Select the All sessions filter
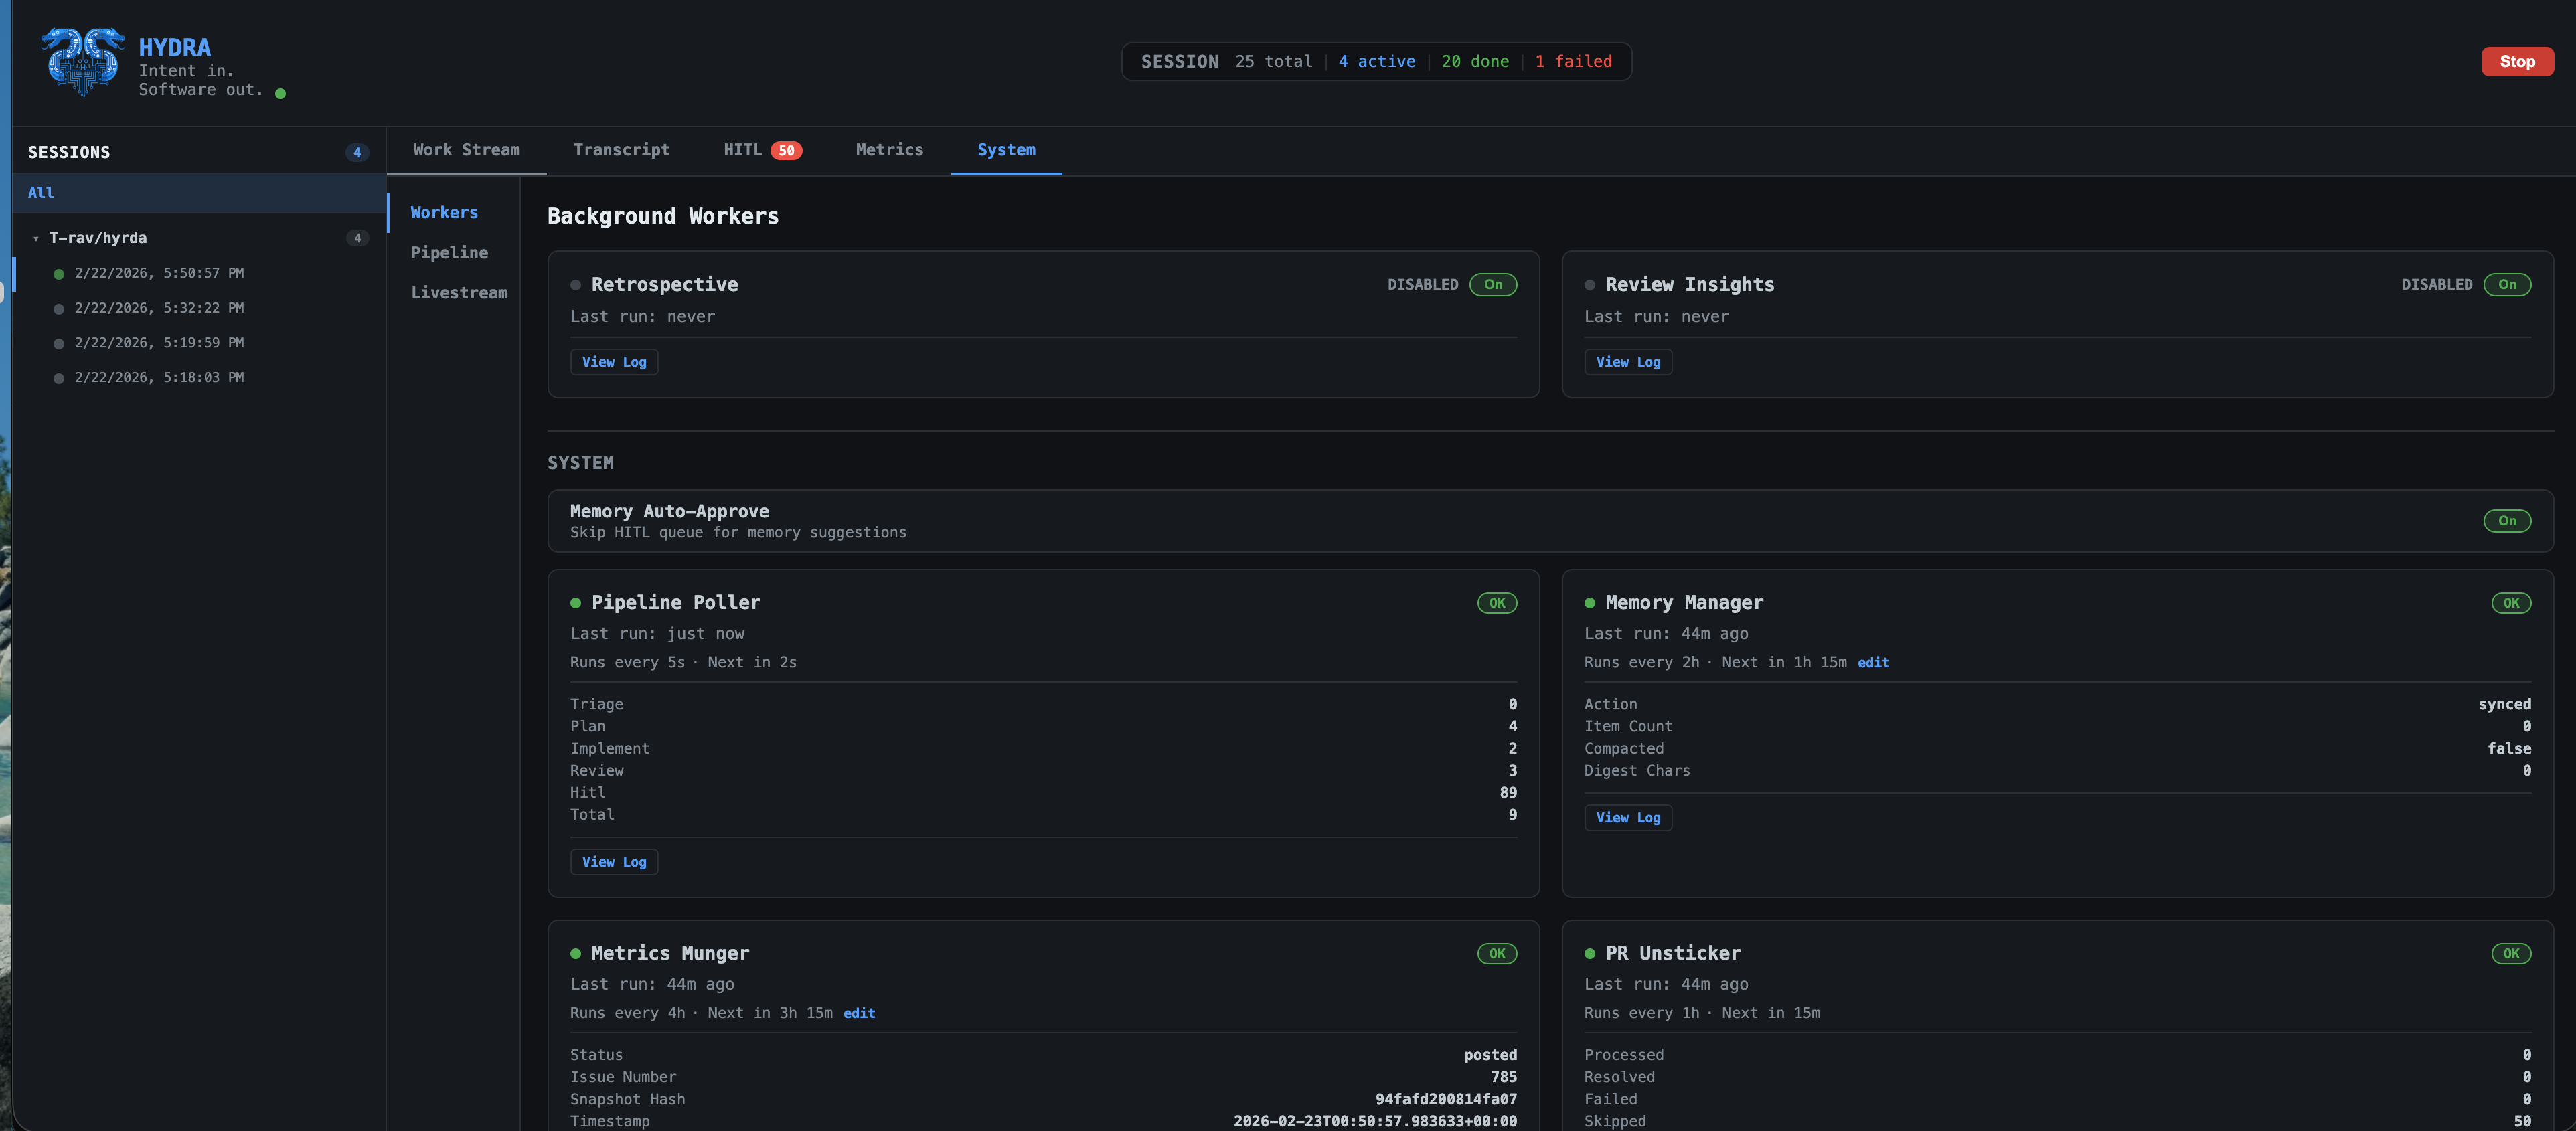Image resolution: width=2576 pixels, height=1131 pixels. click(41, 192)
